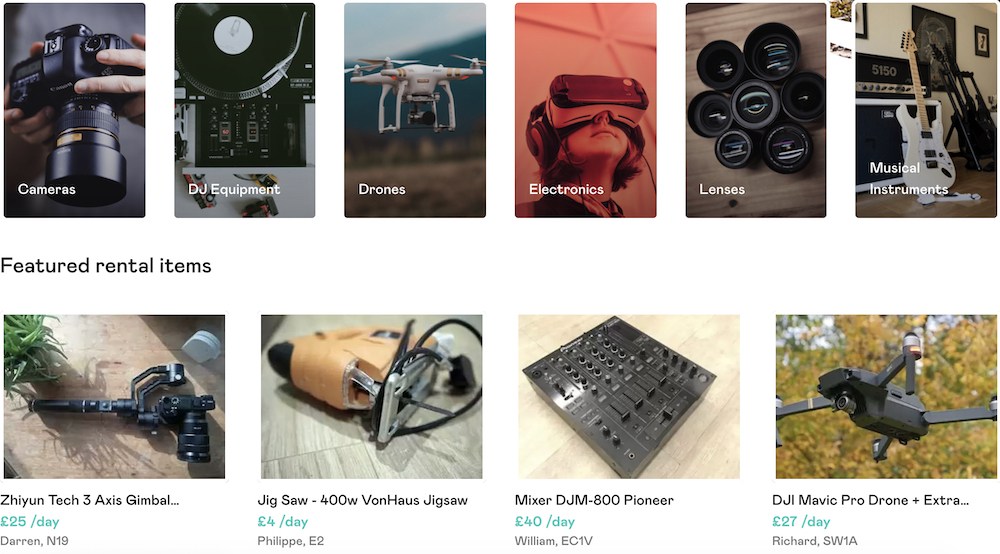This screenshot has width=1000, height=554.
Task: Open the Cameras category card
Action: pyautogui.click(x=75, y=110)
